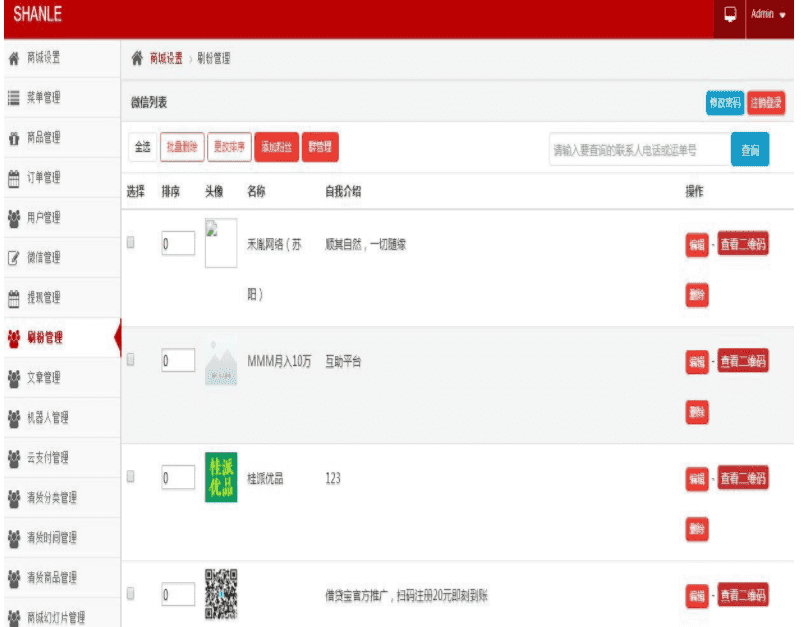The width and height of the screenshot is (801, 627).
Task: Click the users icon for 用户管理
Action: pyautogui.click(x=14, y=218)
